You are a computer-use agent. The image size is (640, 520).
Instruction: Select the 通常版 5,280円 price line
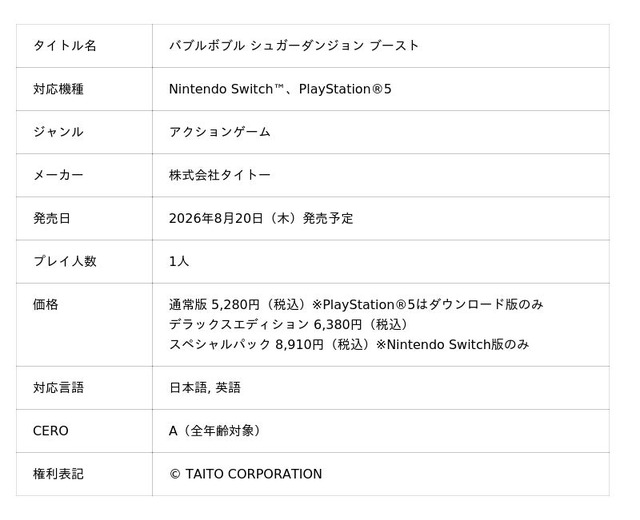[x=356, y=304]
